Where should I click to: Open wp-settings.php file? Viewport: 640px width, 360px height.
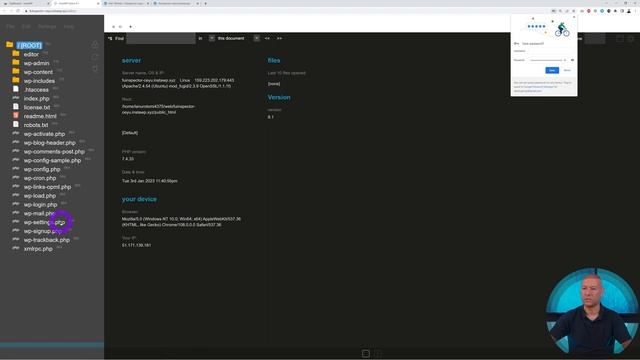coord(44,222)
